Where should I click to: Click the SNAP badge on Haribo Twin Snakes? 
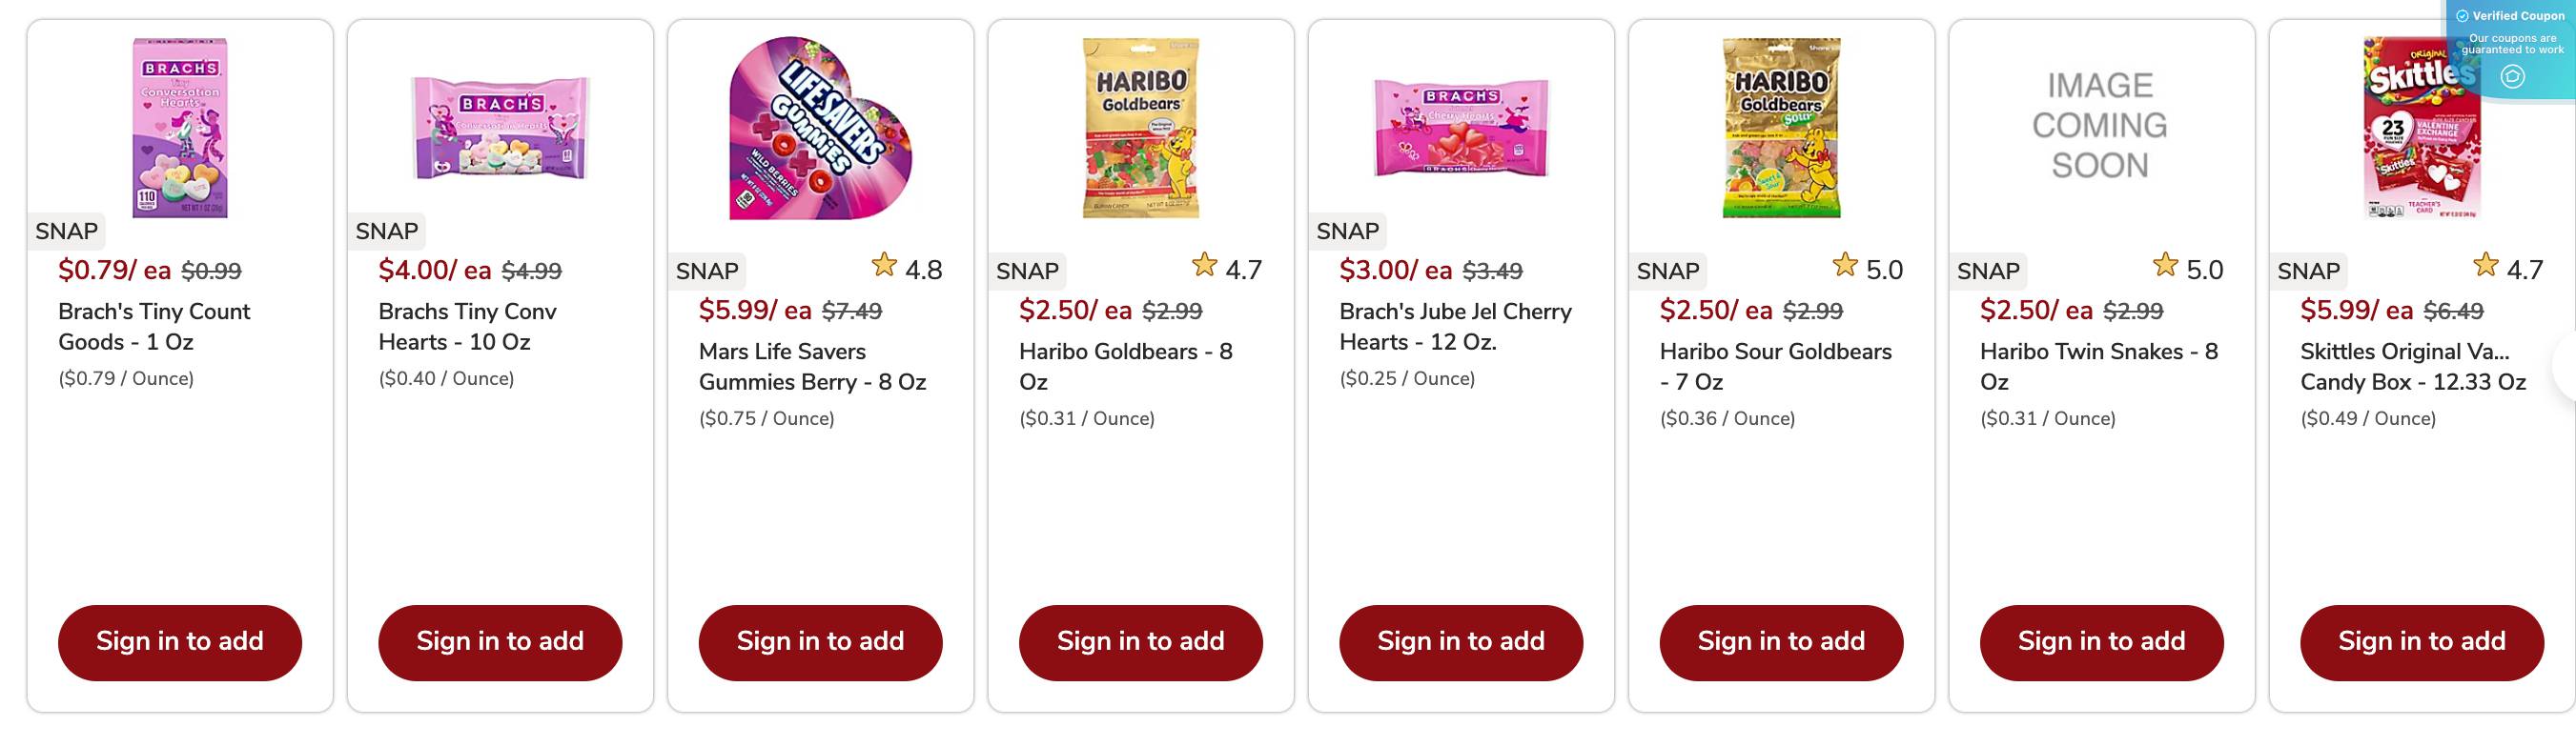tap(1988, 270)
